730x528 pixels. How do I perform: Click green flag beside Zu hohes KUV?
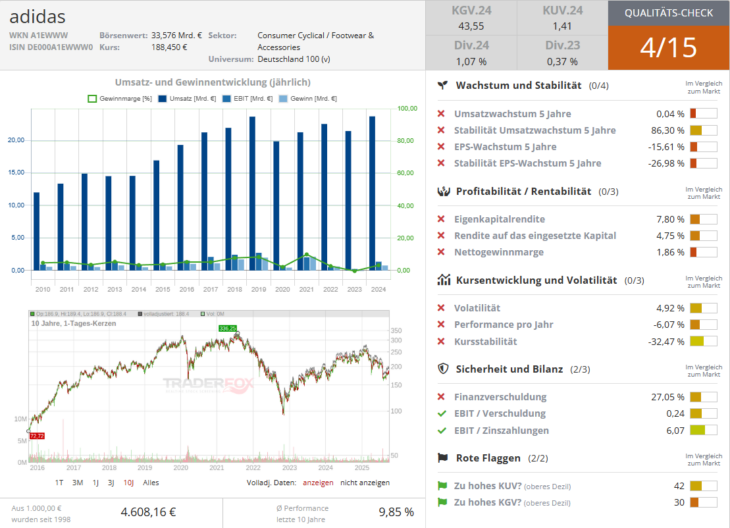click(x=441, y=485)
